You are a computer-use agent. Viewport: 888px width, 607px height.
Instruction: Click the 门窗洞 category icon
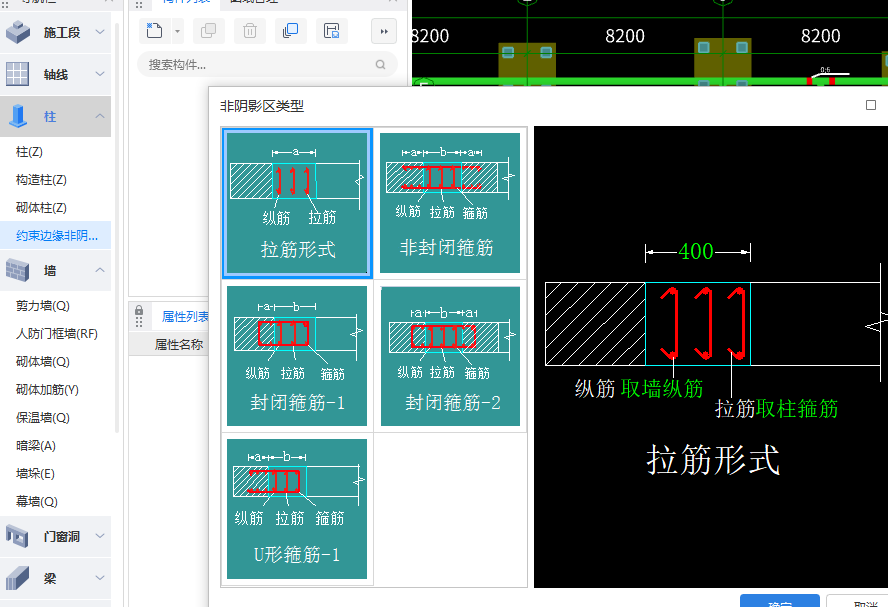click(17, 536)
